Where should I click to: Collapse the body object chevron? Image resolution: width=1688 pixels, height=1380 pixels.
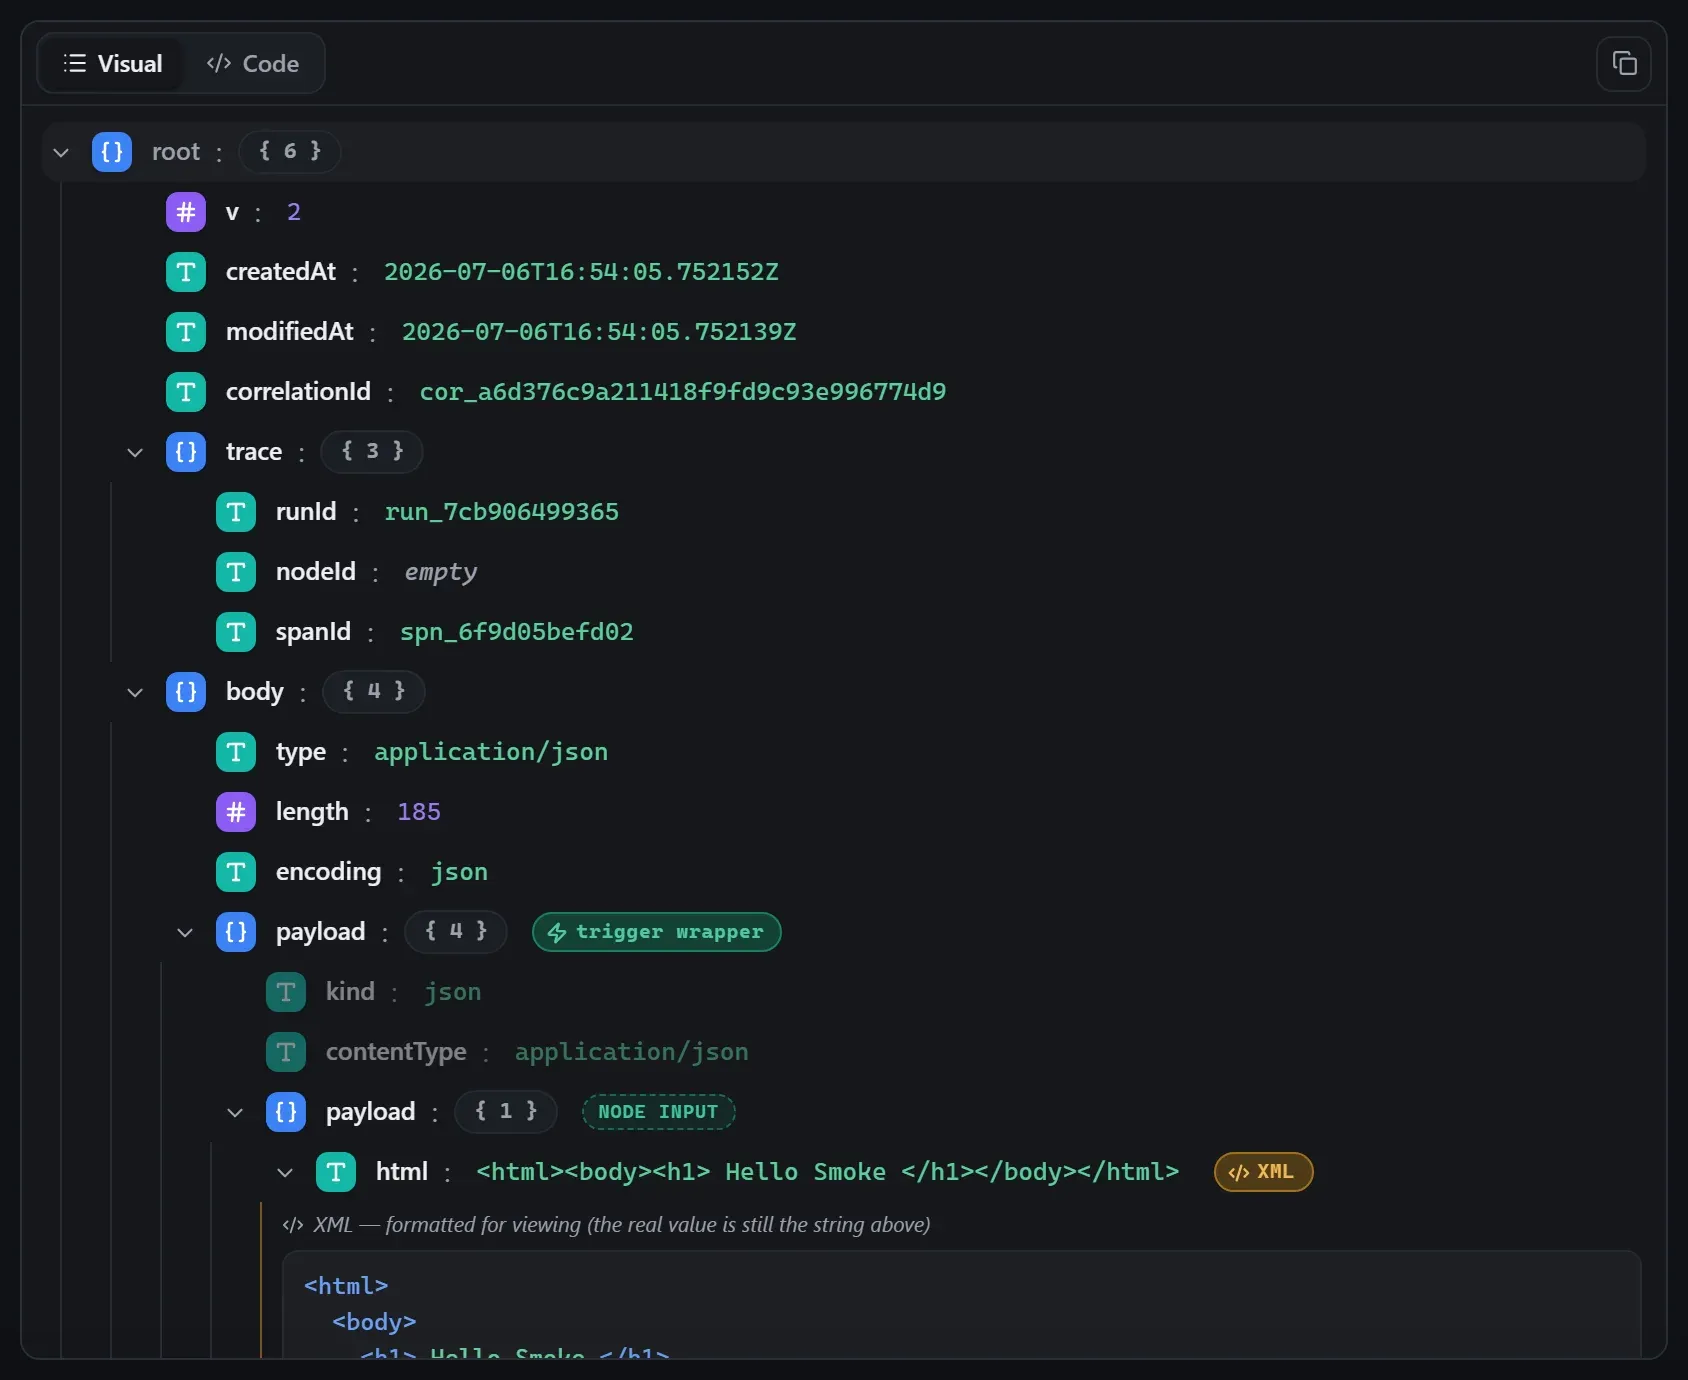click(135, 692)
